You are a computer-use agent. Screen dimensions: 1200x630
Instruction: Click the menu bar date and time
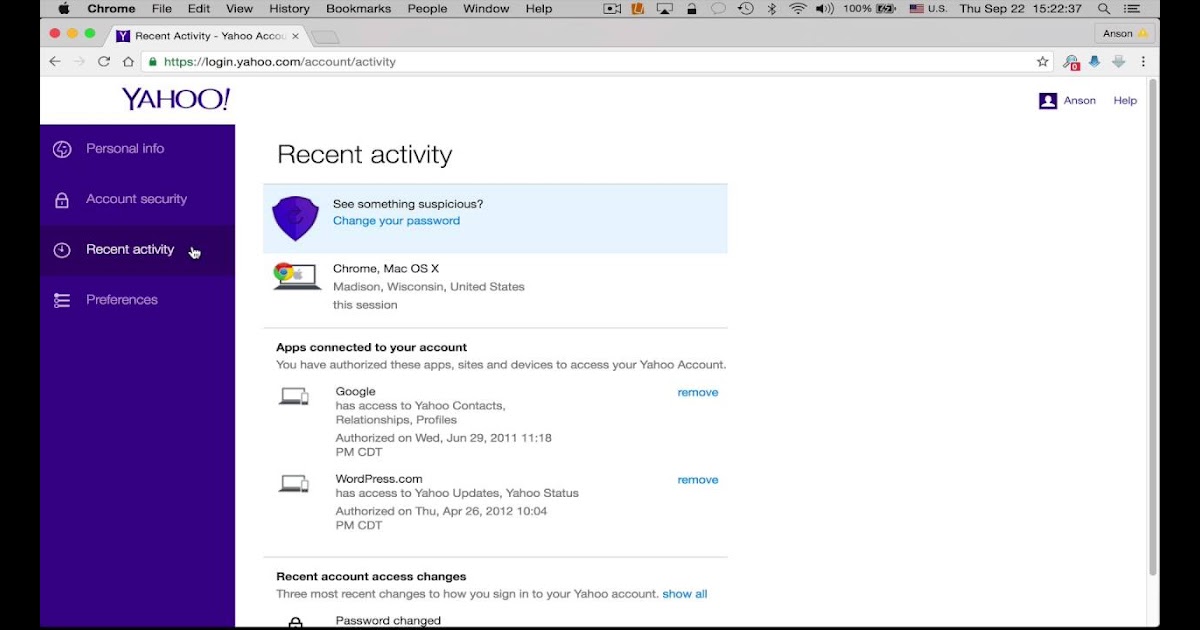1020,9
